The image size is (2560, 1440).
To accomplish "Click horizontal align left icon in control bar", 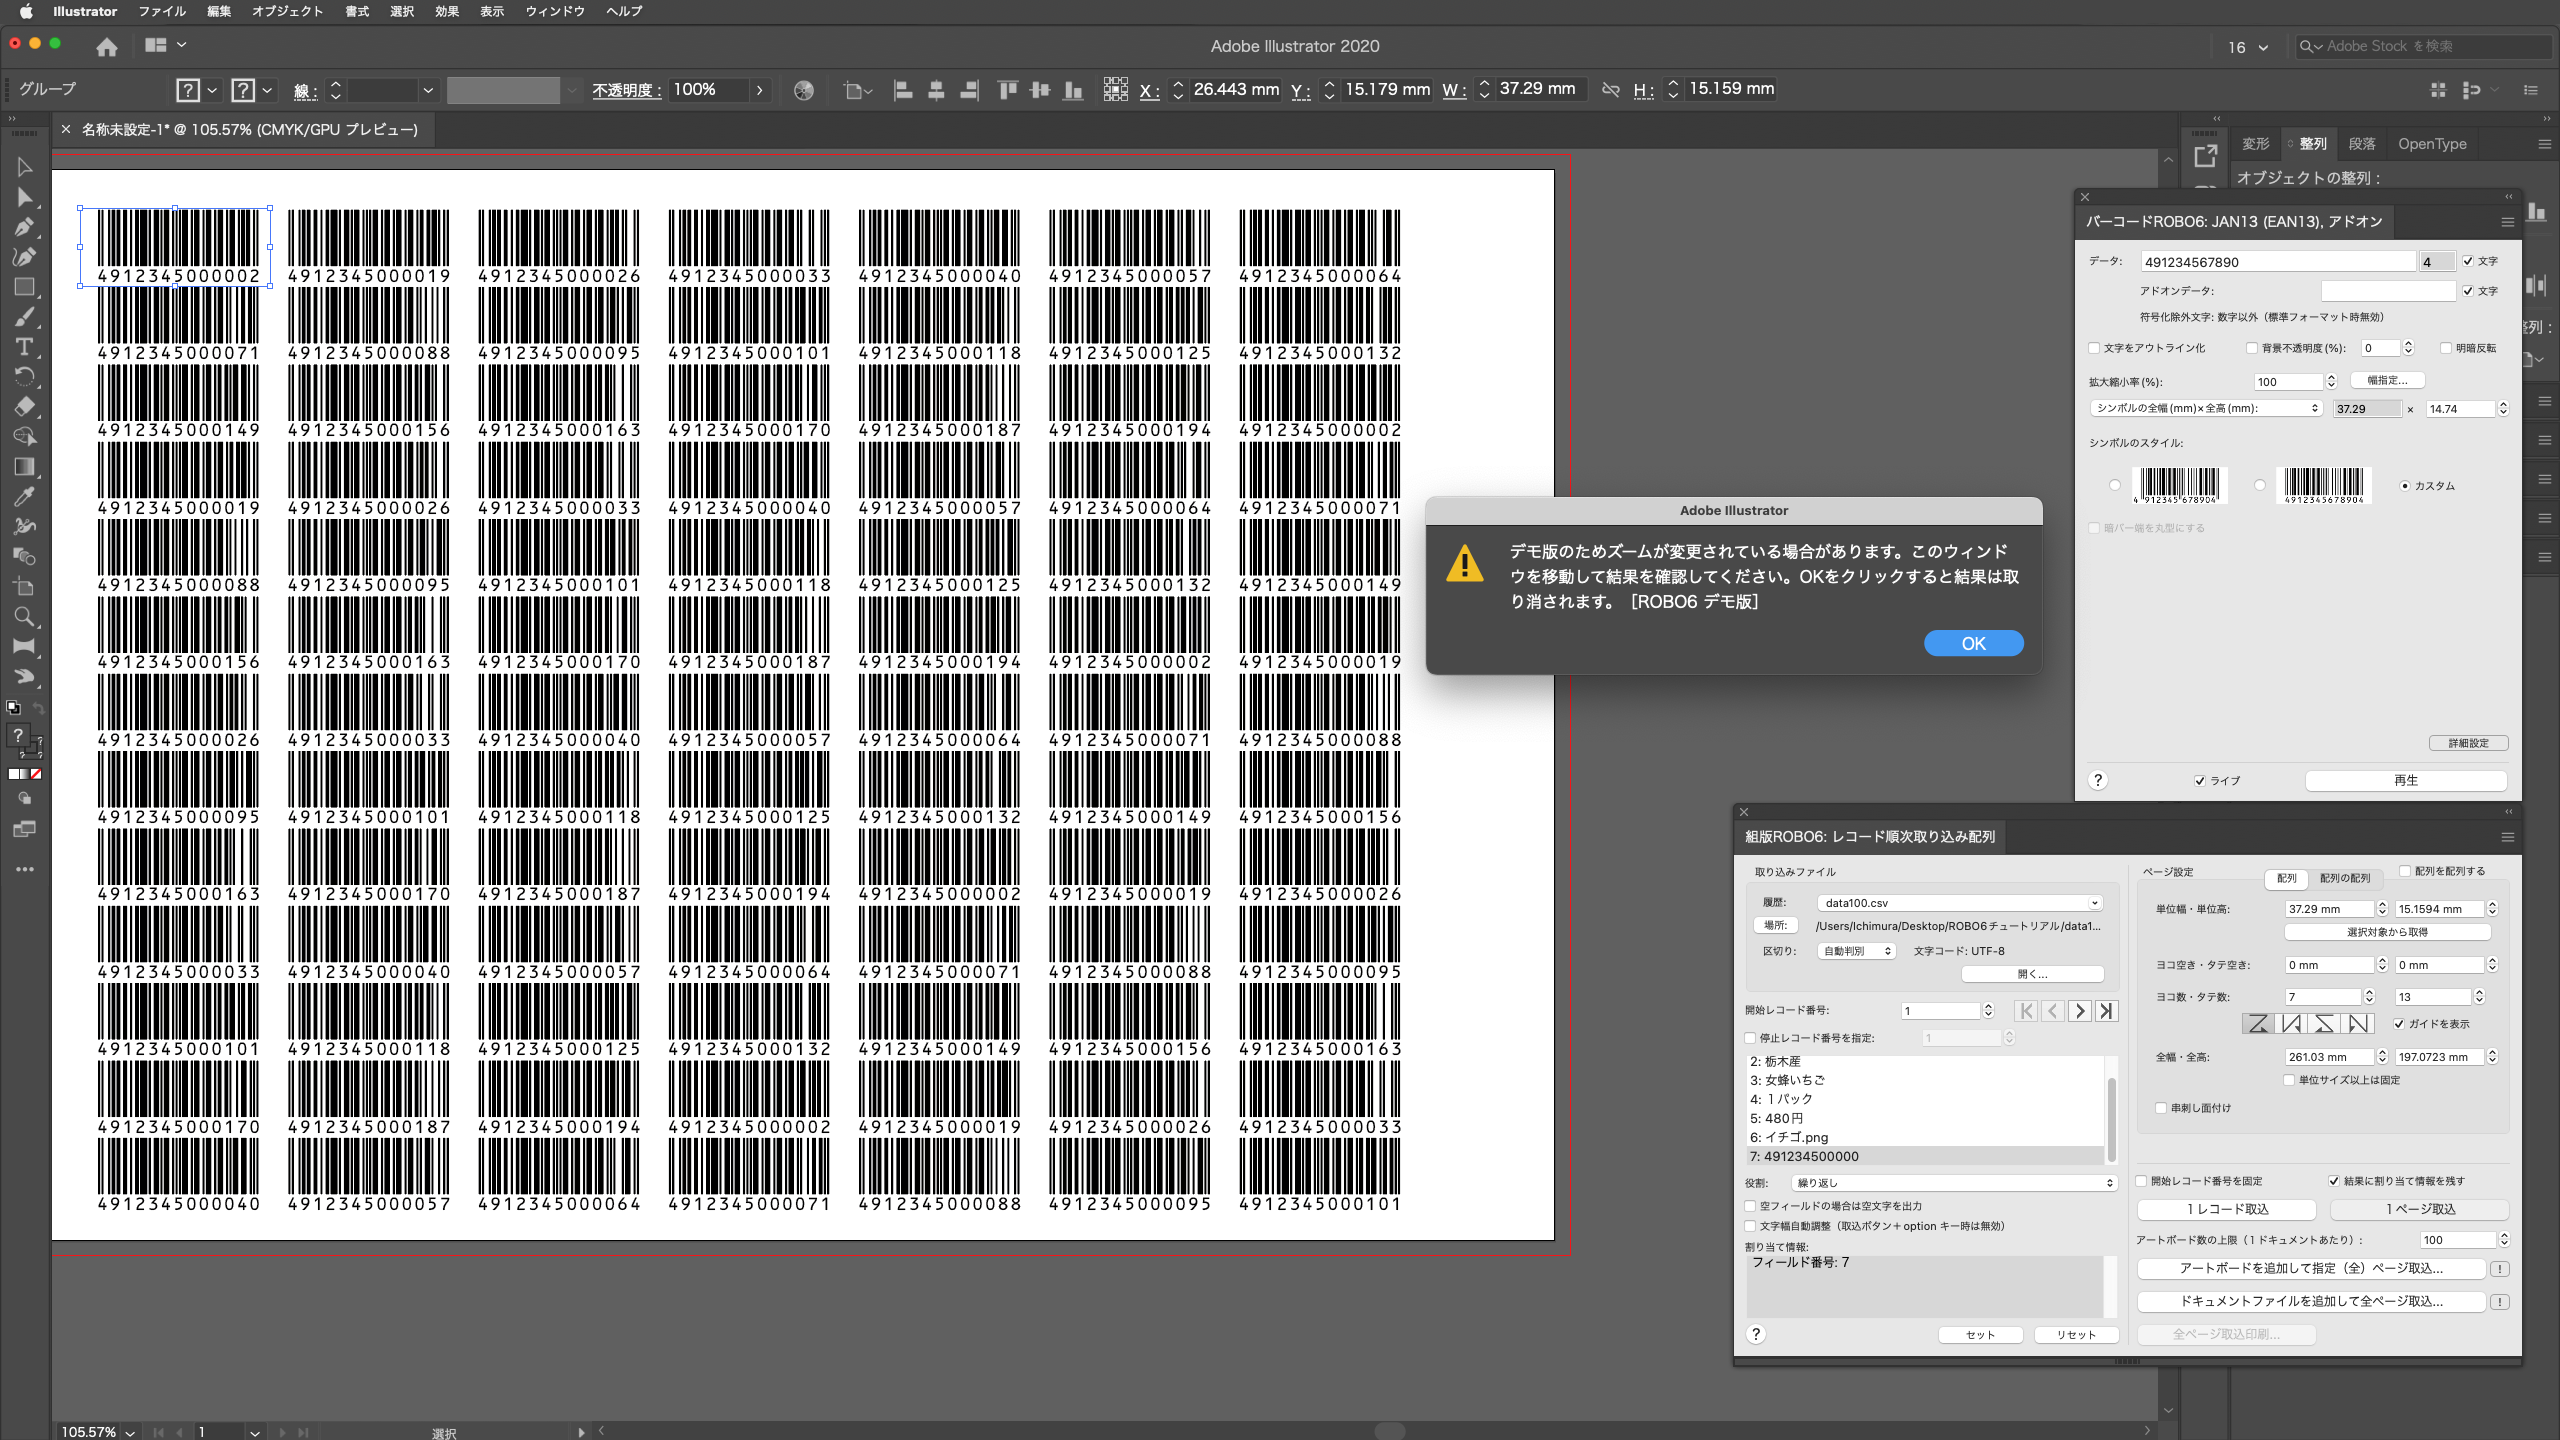I will (x=903, y=90).
